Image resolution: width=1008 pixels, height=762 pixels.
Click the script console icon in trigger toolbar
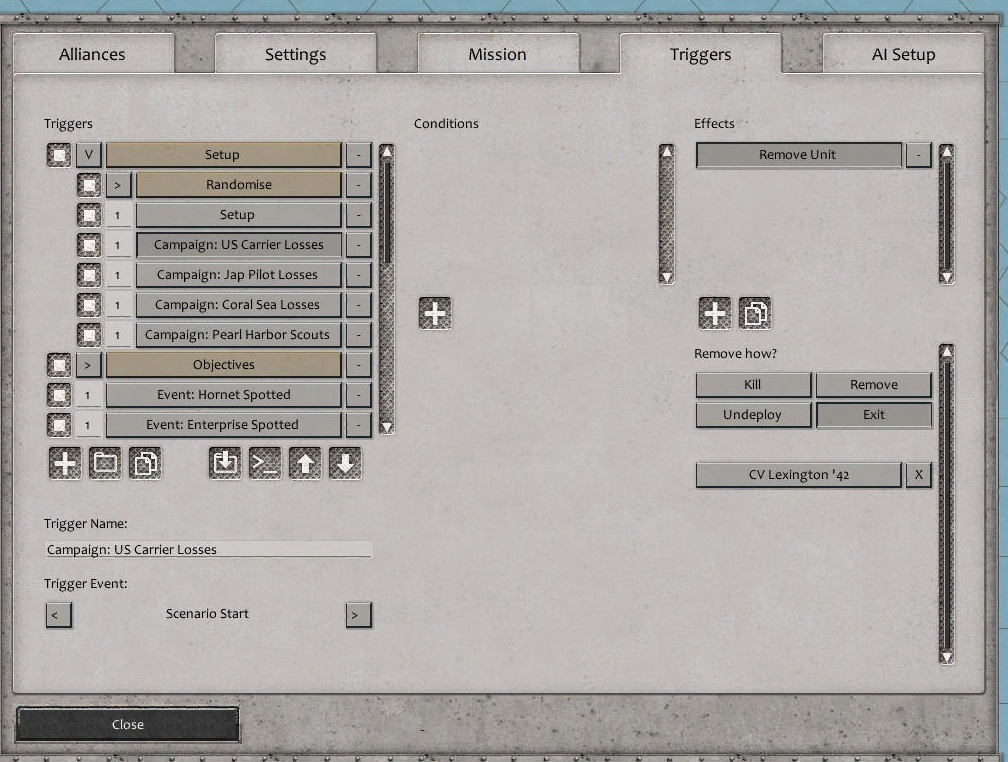(264, 463)
